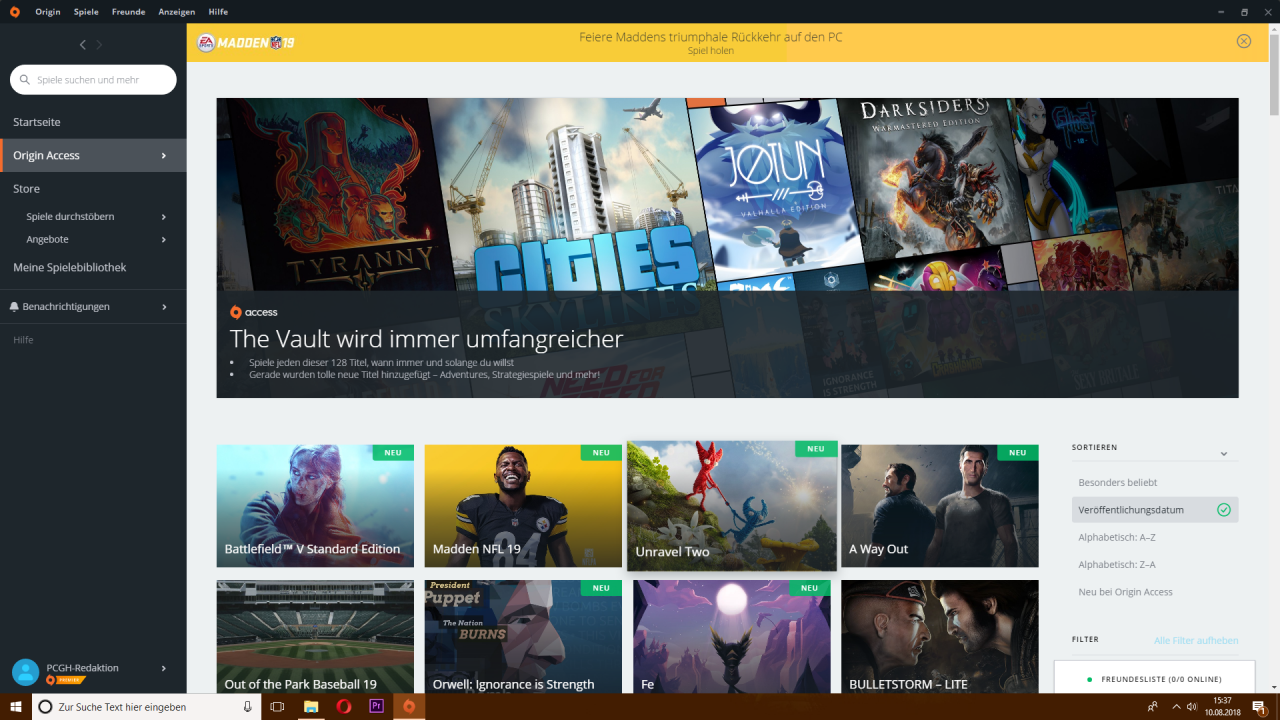Open the Origin menu
The width and height of the screenshot is (1280, 720).
(x=48, y=12)
